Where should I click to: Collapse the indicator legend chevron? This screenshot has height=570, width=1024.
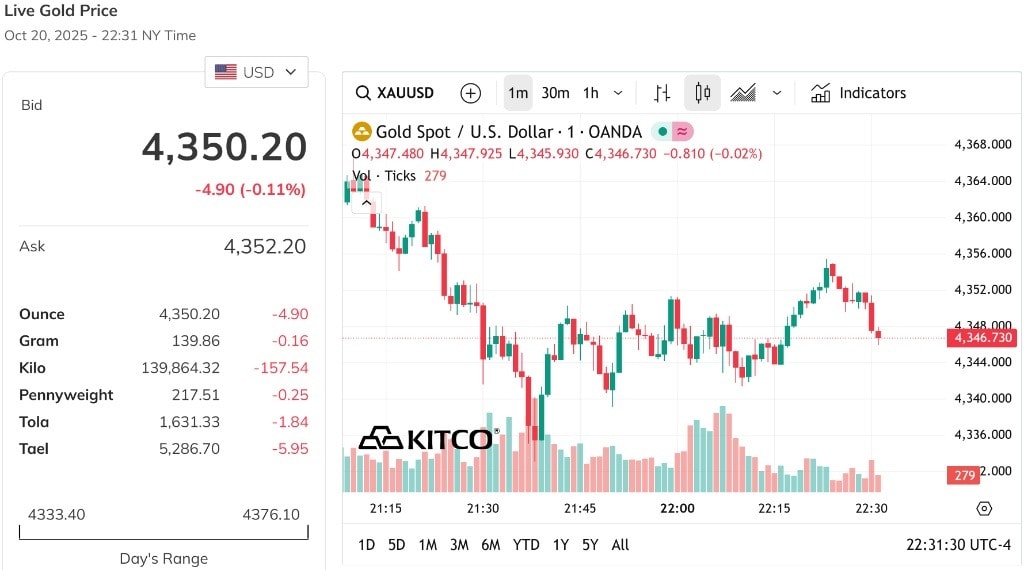pyautogui.click(x=366, y=202)
